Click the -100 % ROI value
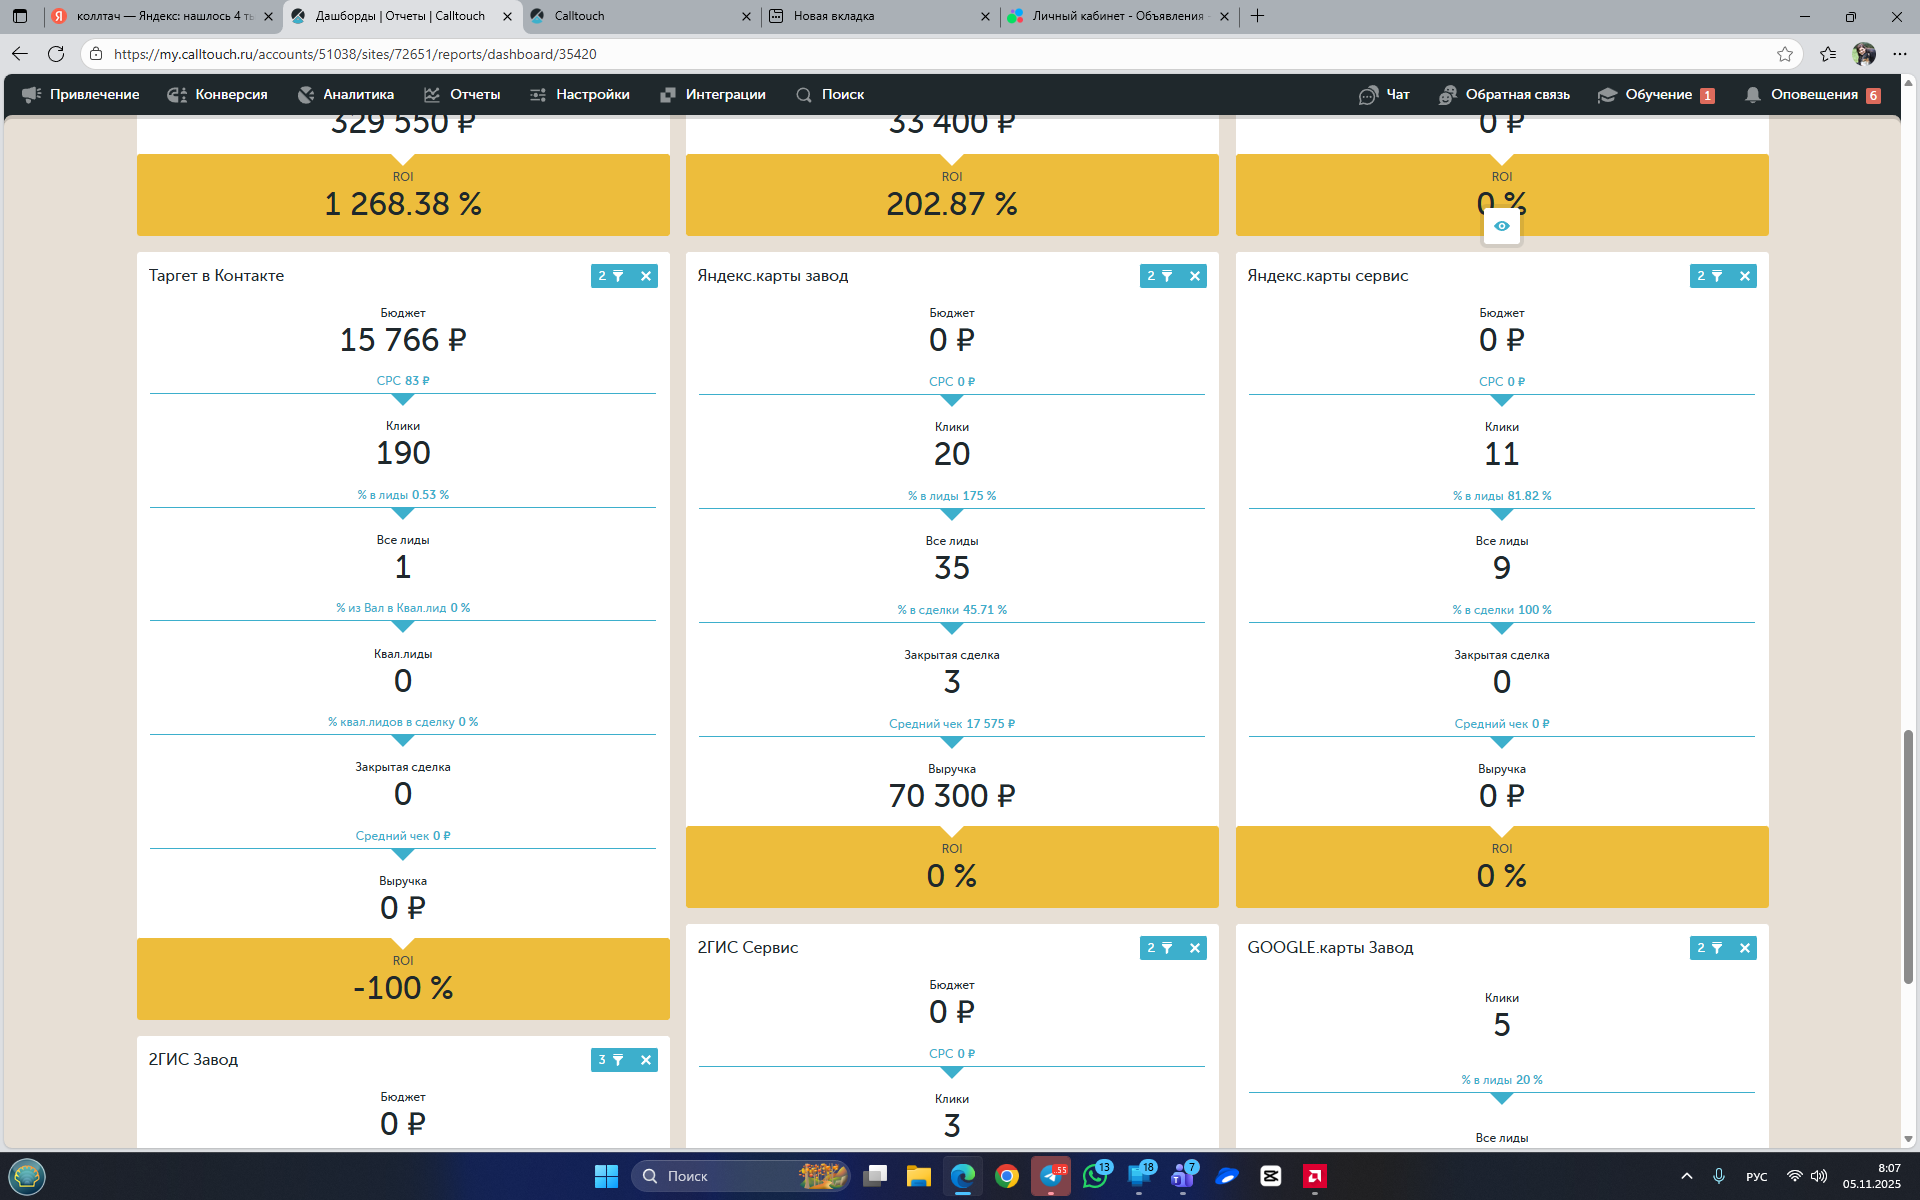Image resolution: width=1920 pixels, height=1200 pixels. pyautogui.click(x=403, y=988)
